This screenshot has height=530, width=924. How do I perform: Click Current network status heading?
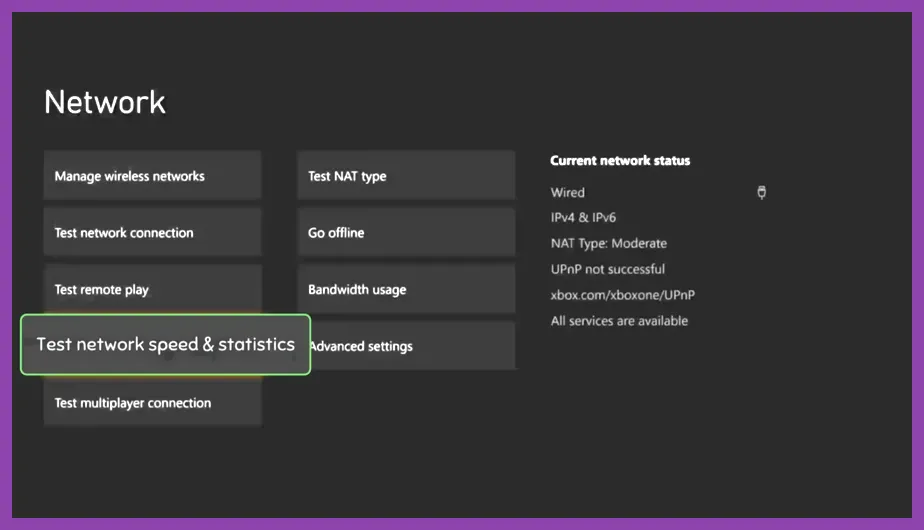click(x=620, y=160)
